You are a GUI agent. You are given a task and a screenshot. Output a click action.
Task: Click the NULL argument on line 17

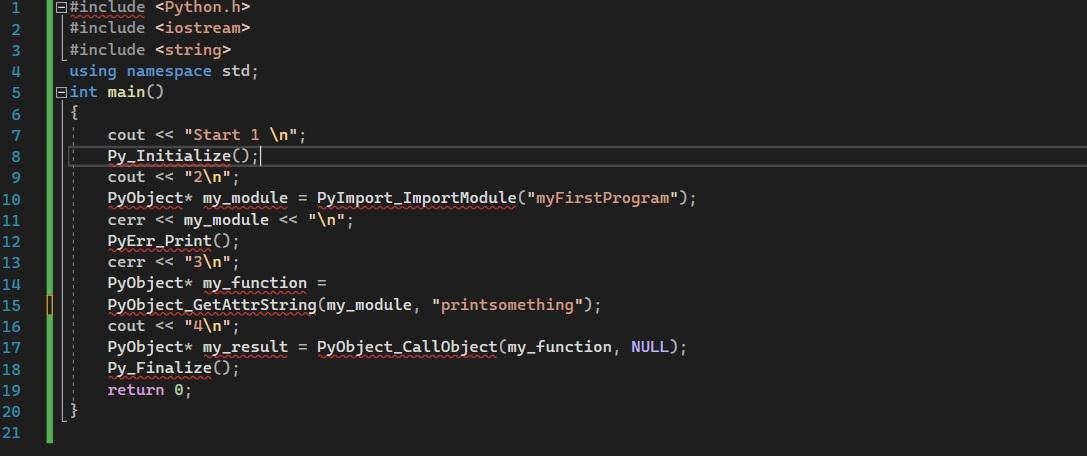click(x=650, y=347)
